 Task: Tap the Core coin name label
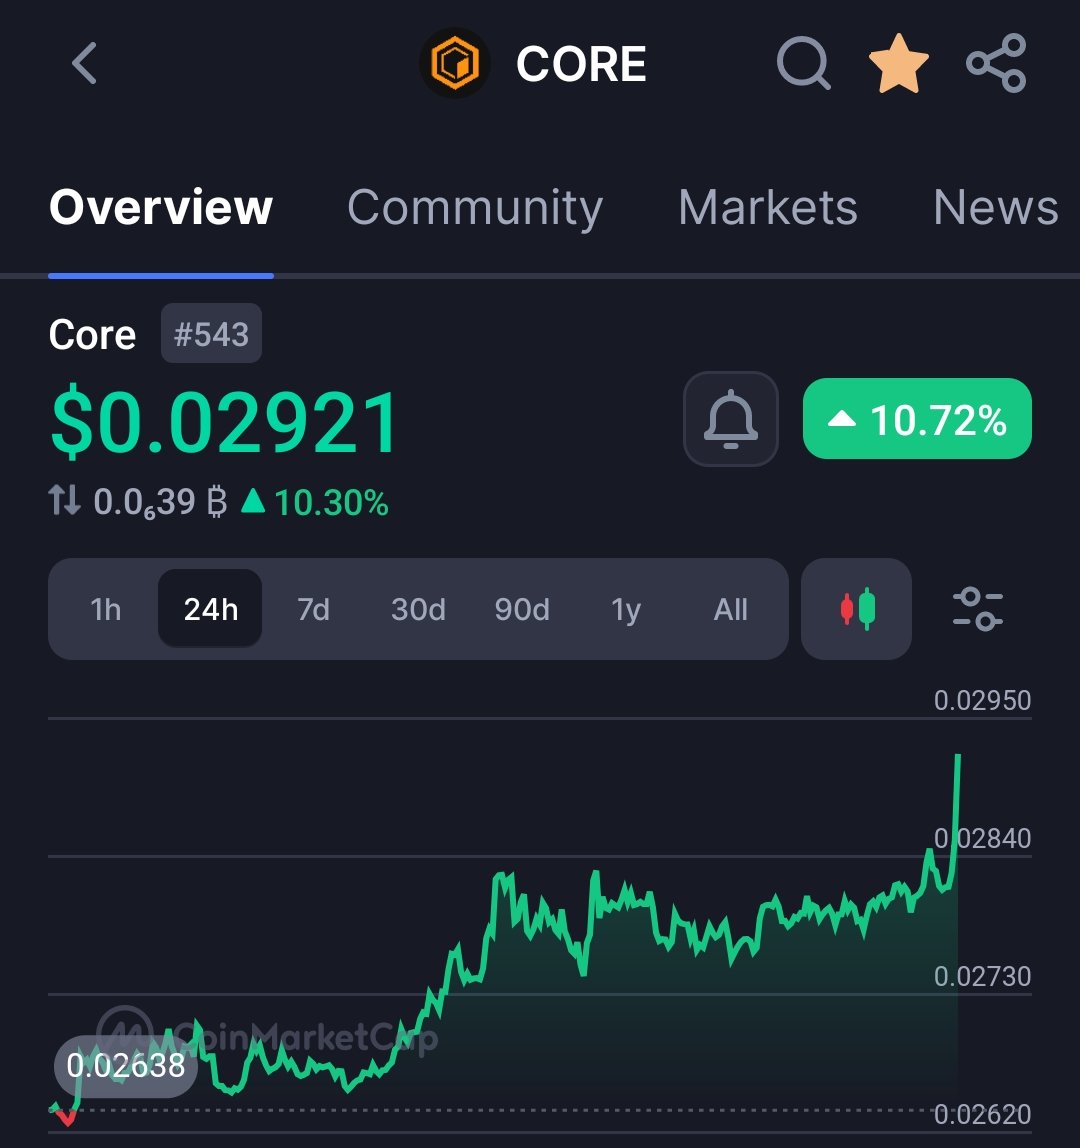click(92, 335)
